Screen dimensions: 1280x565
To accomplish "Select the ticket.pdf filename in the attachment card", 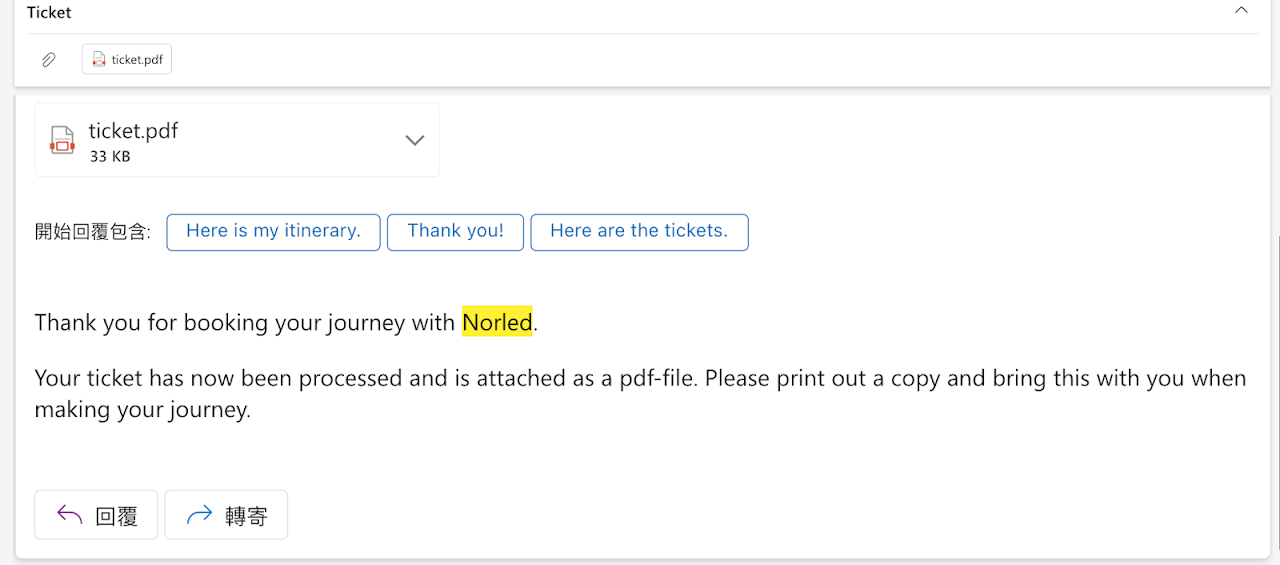I will coord(133,131).
